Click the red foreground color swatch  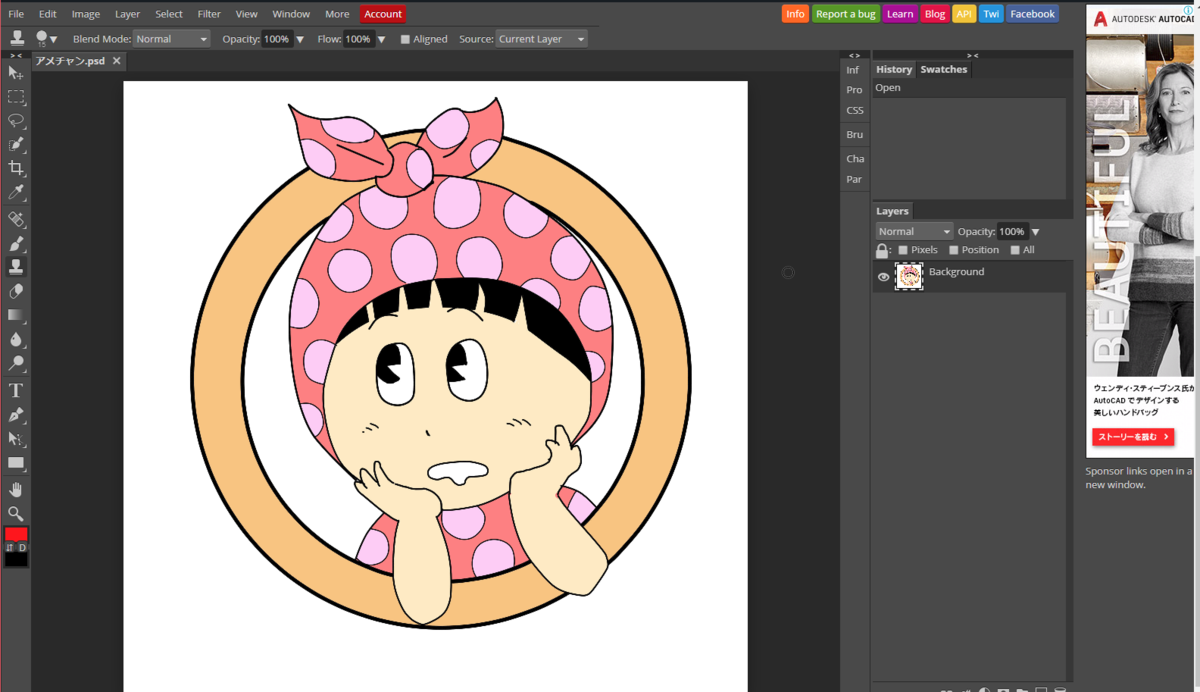click(16, 534)
